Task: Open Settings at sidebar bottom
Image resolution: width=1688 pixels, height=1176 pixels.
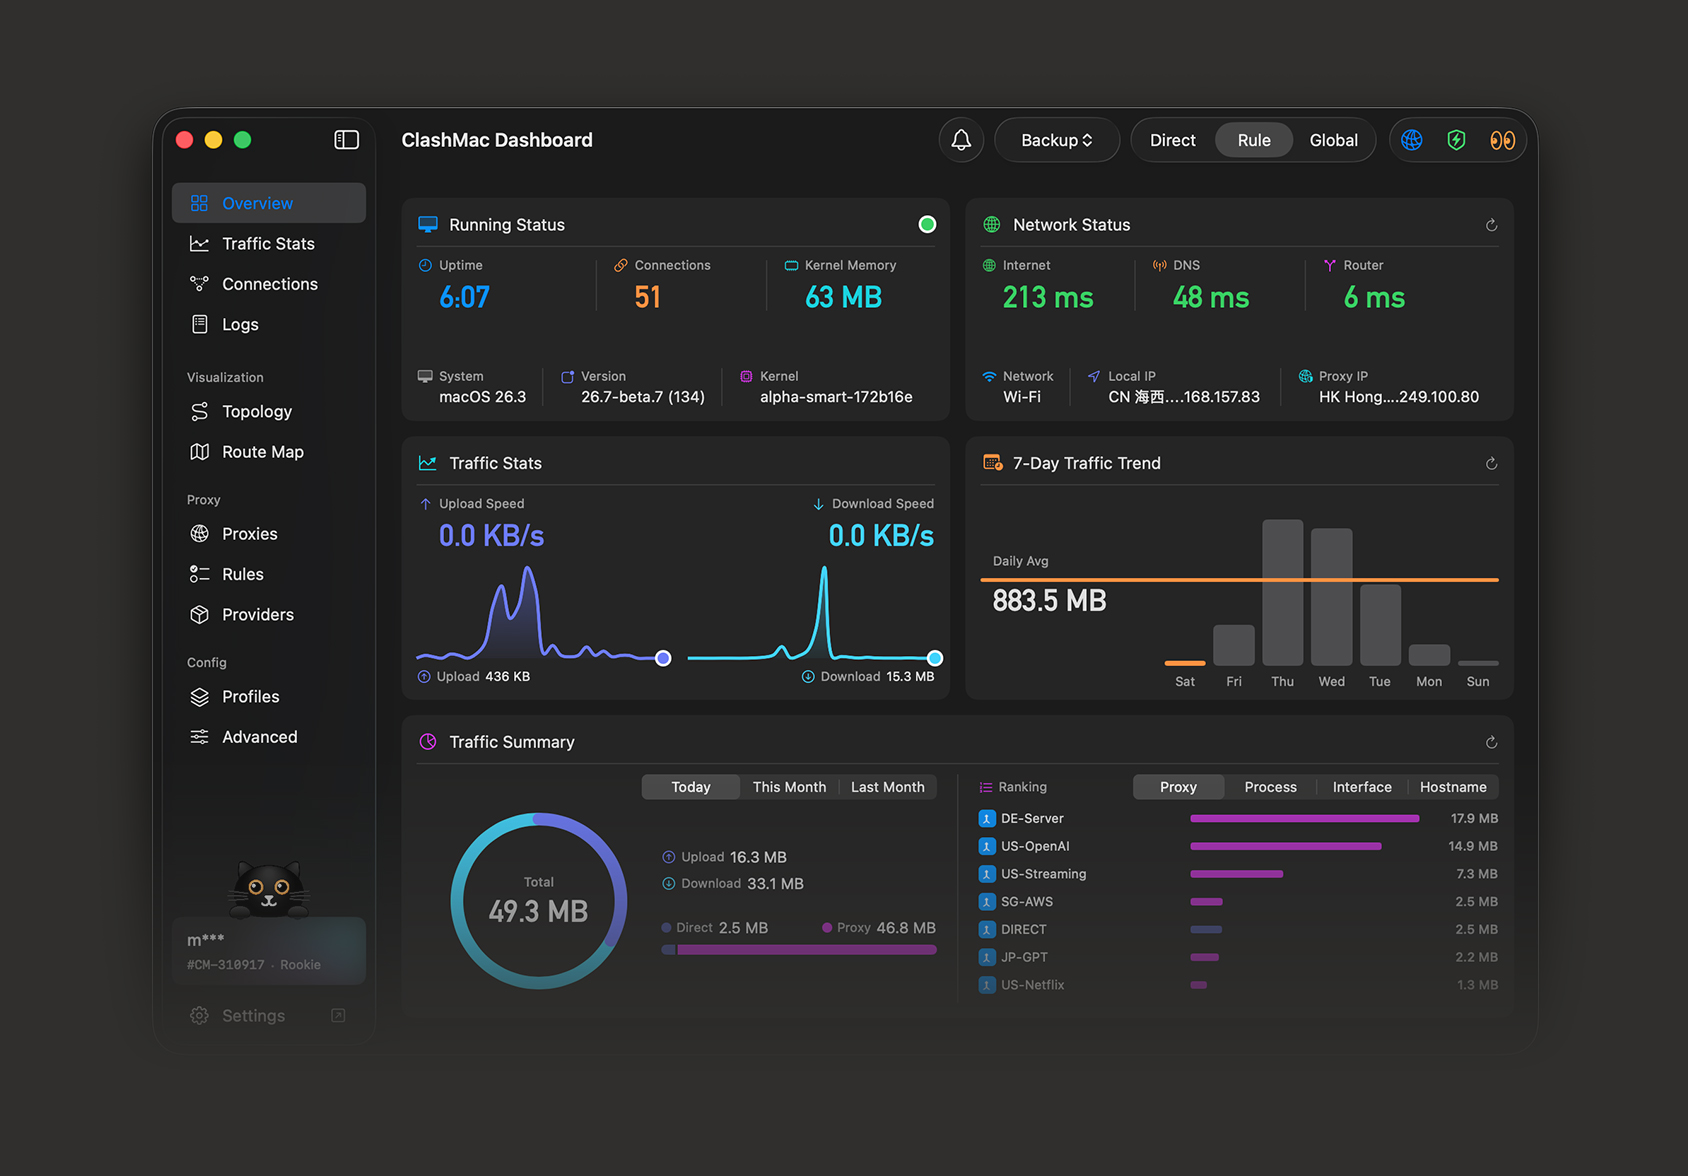Action: [x=253, y=1015]
